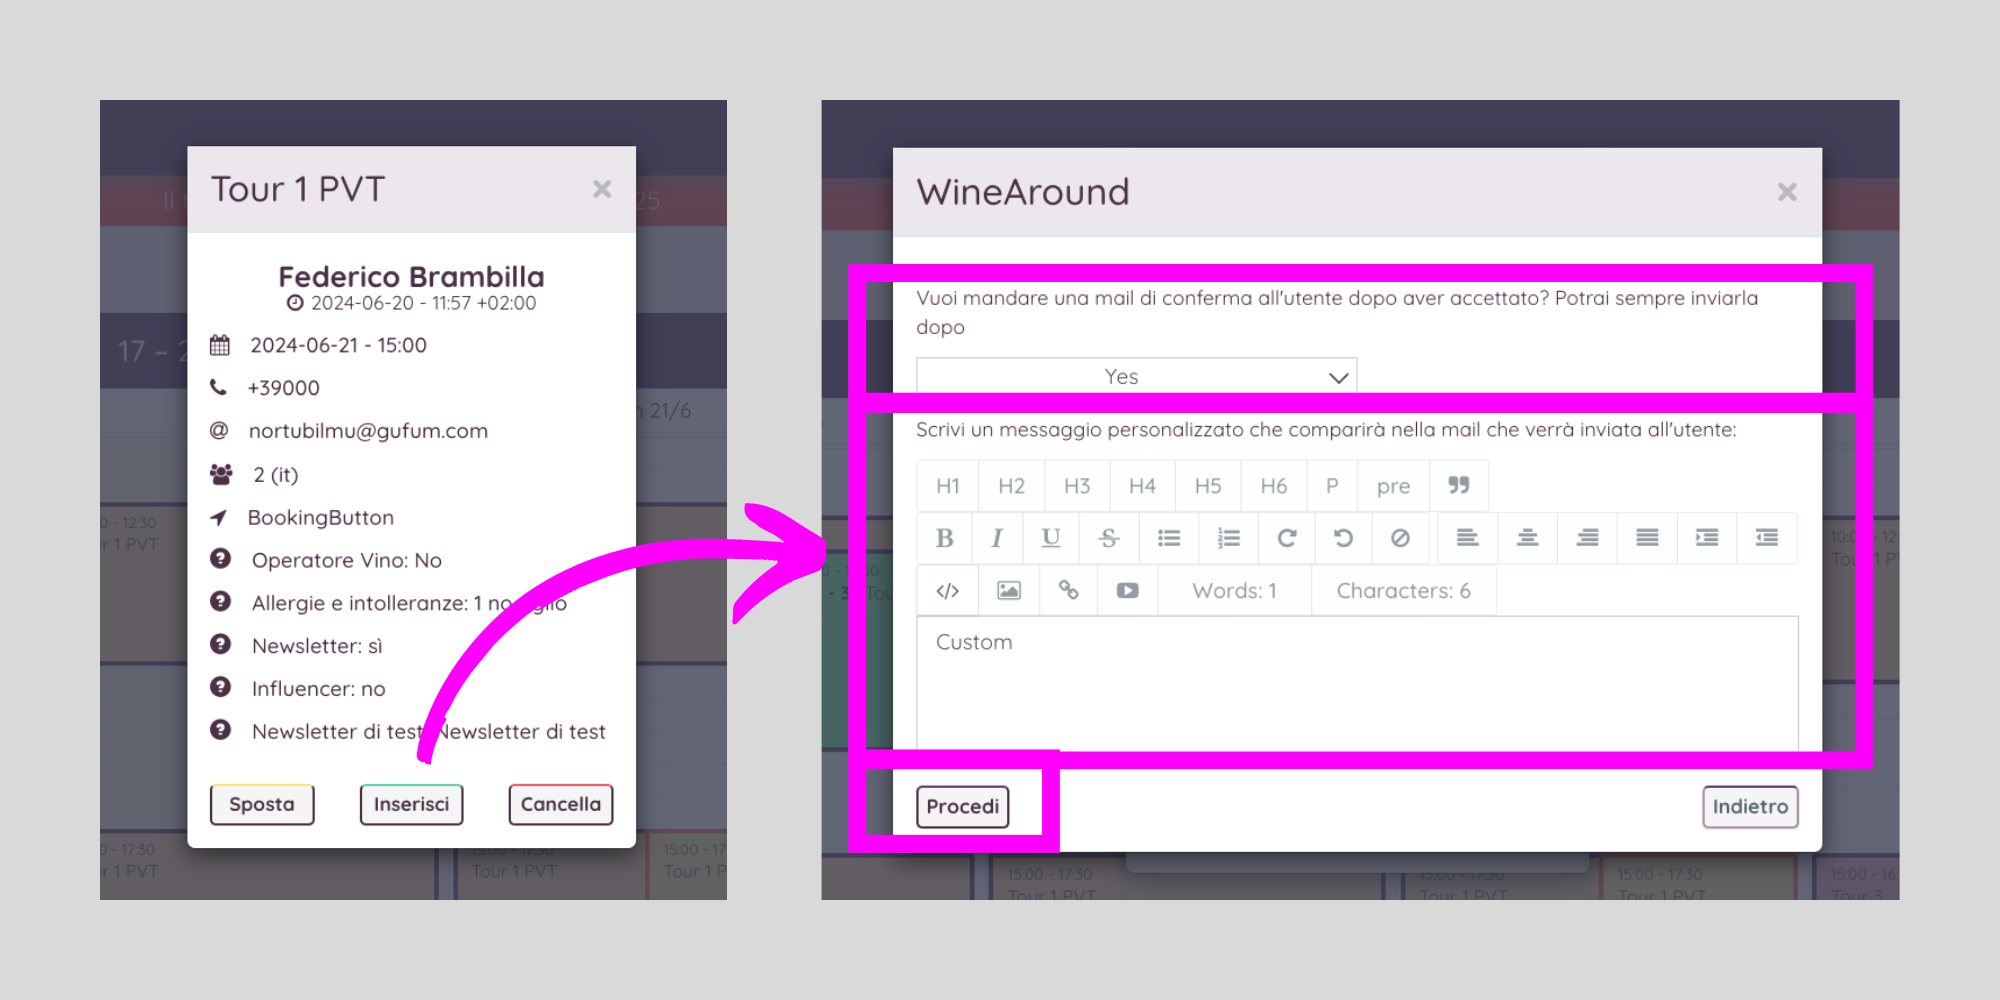Click the Characters: 6 counter
The image size is (2000, 1000).
pos(1403,591)
